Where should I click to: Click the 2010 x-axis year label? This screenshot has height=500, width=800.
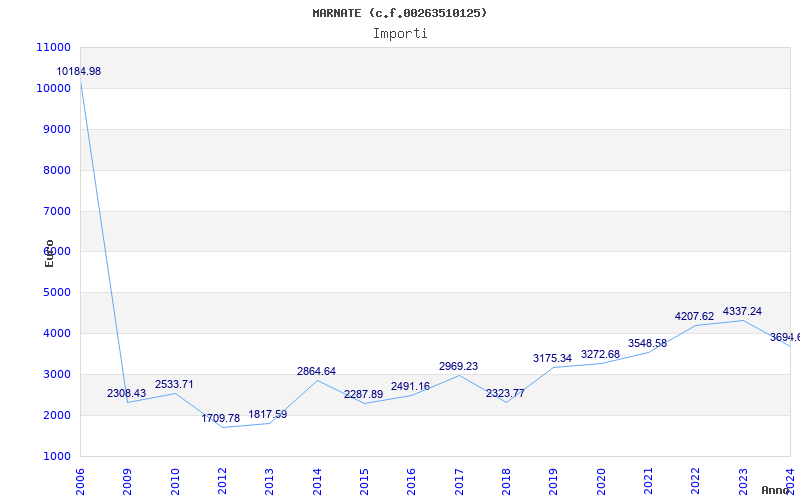174,482
